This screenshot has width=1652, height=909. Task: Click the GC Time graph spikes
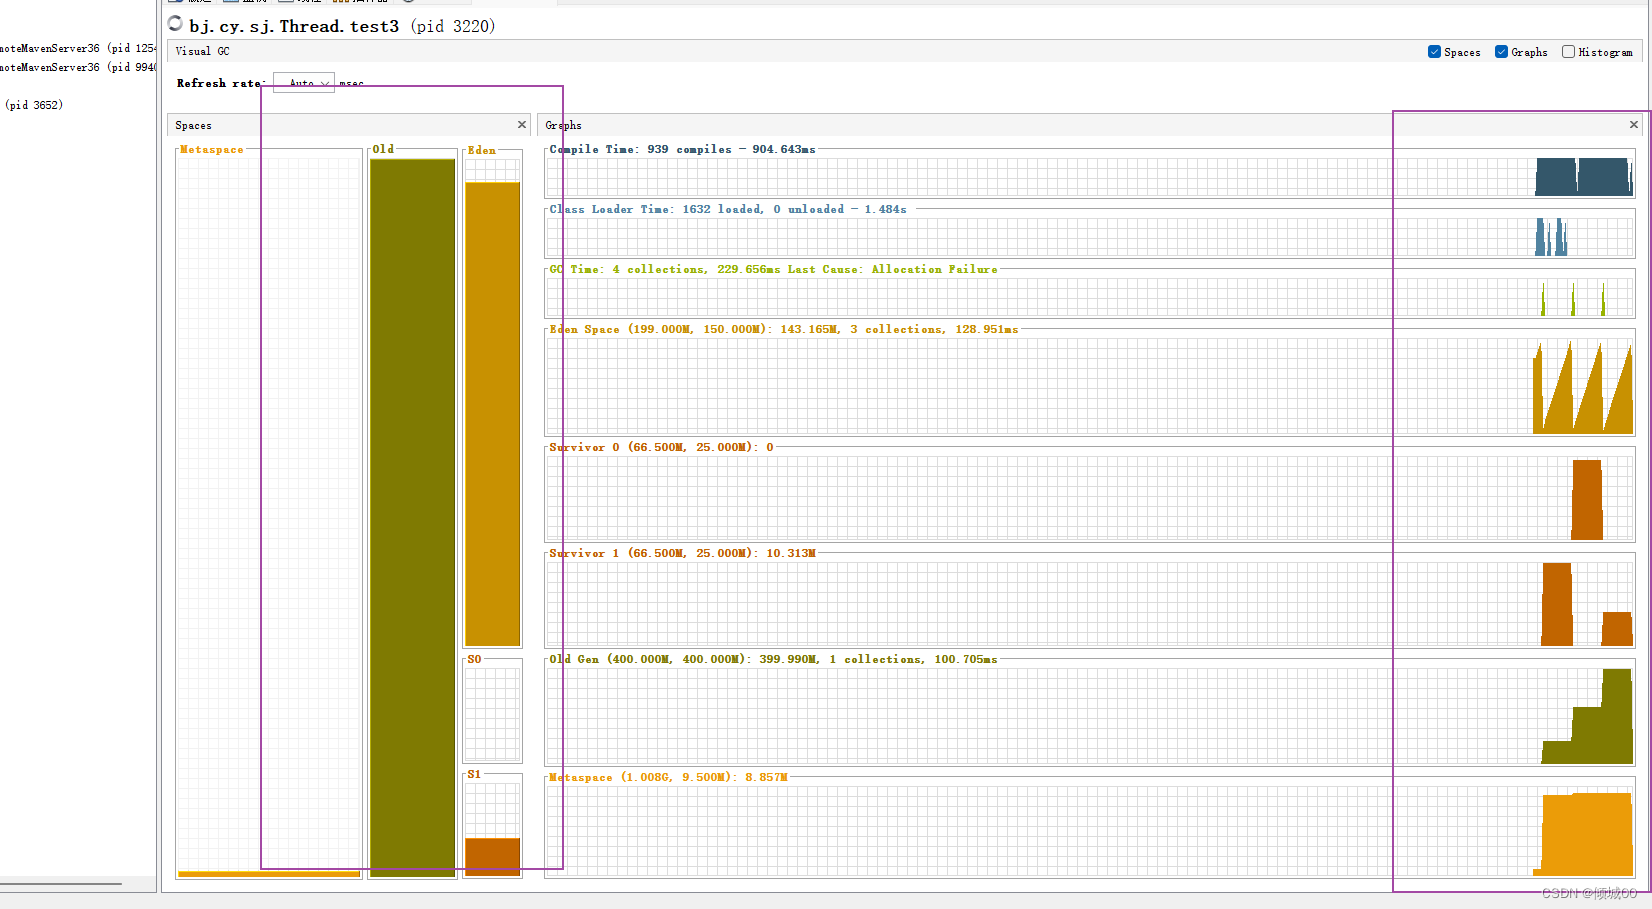click(x=1573, y=299)
